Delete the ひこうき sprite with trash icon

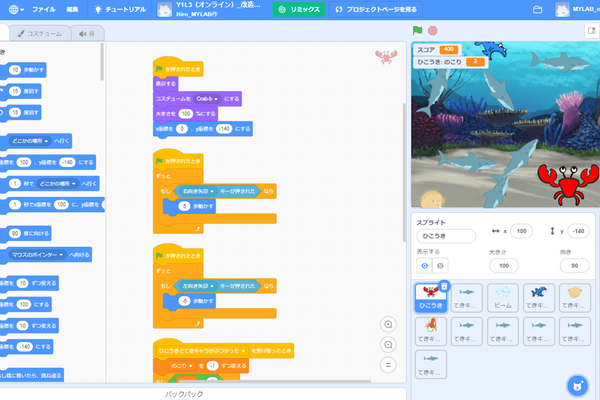[444, 286]
